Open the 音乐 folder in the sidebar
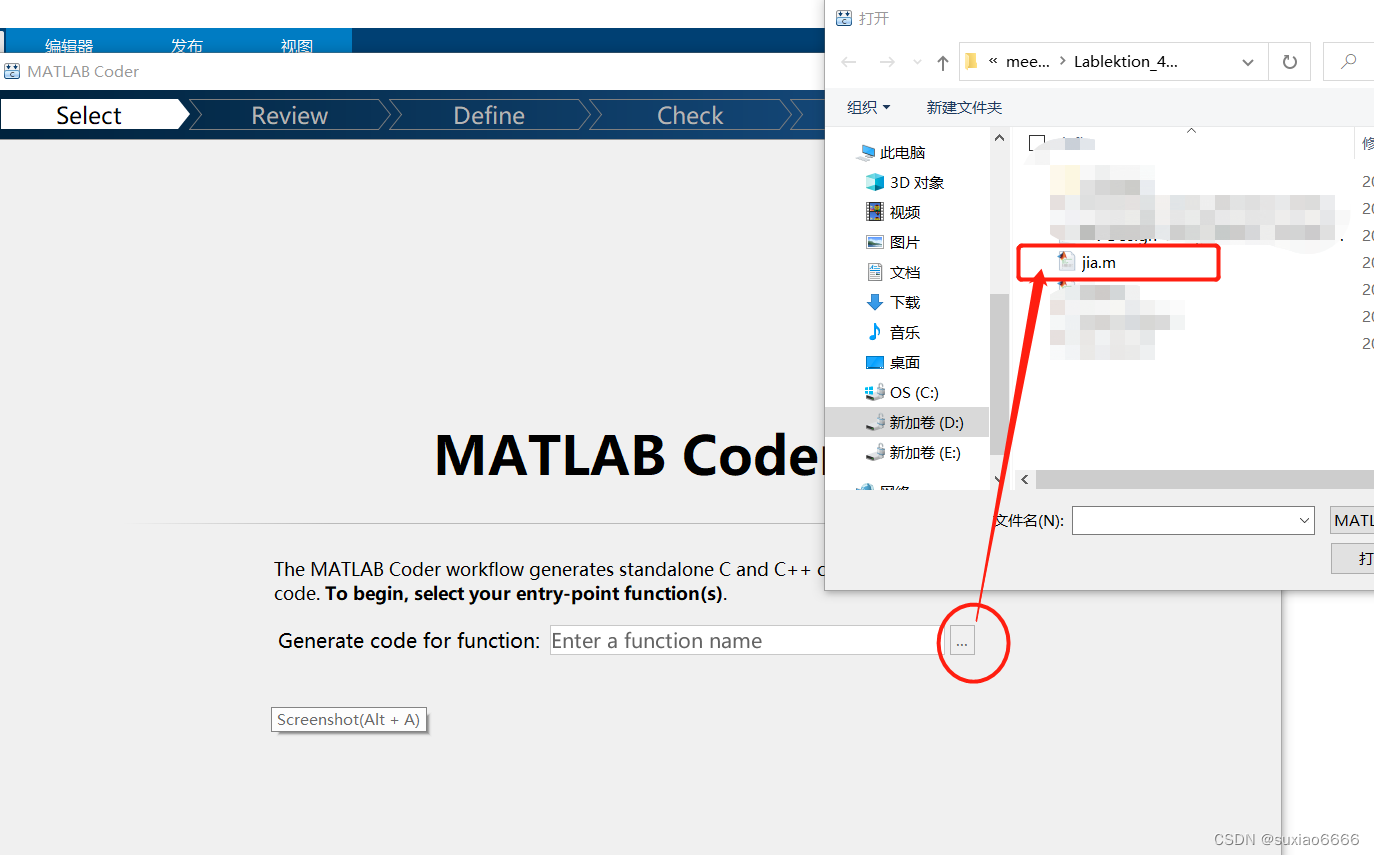This screenshot has width=1374, height=855. pyautogui.click(x=893, y=332)
